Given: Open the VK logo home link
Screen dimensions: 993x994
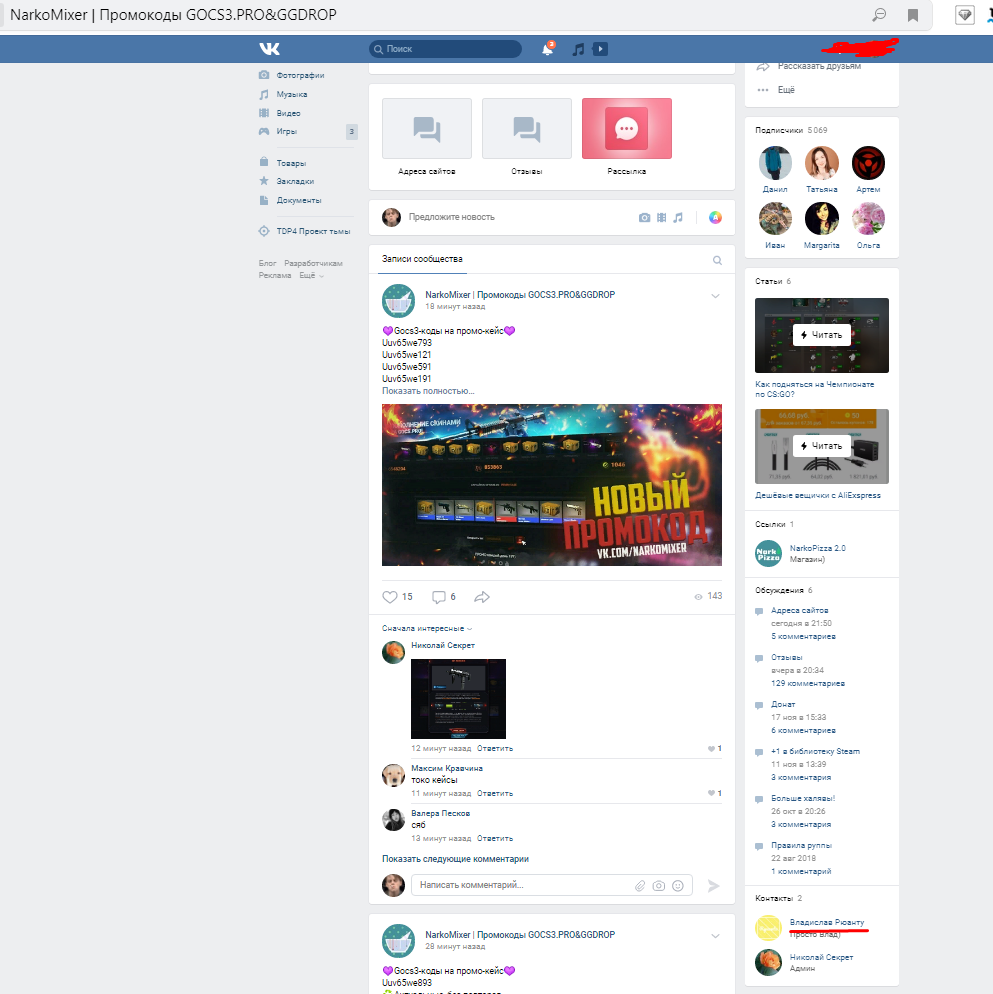Looking at the screenshot, I should point(269,49).
